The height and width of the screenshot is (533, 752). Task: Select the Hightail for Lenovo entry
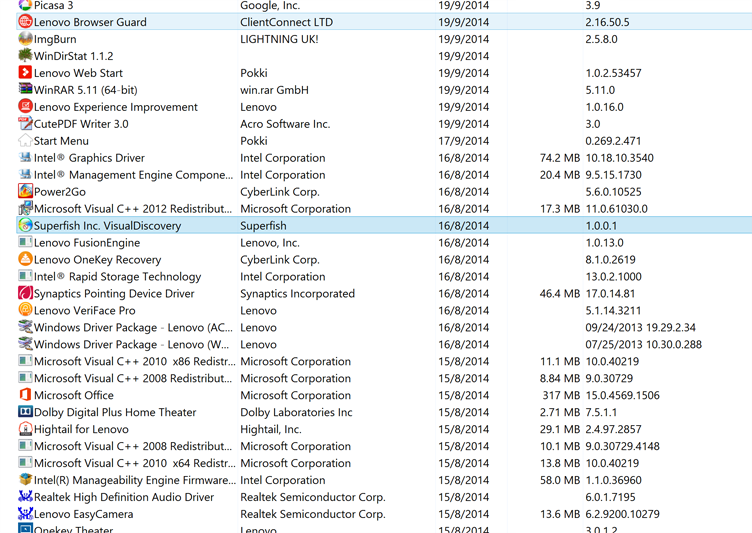tap(81, 429)
